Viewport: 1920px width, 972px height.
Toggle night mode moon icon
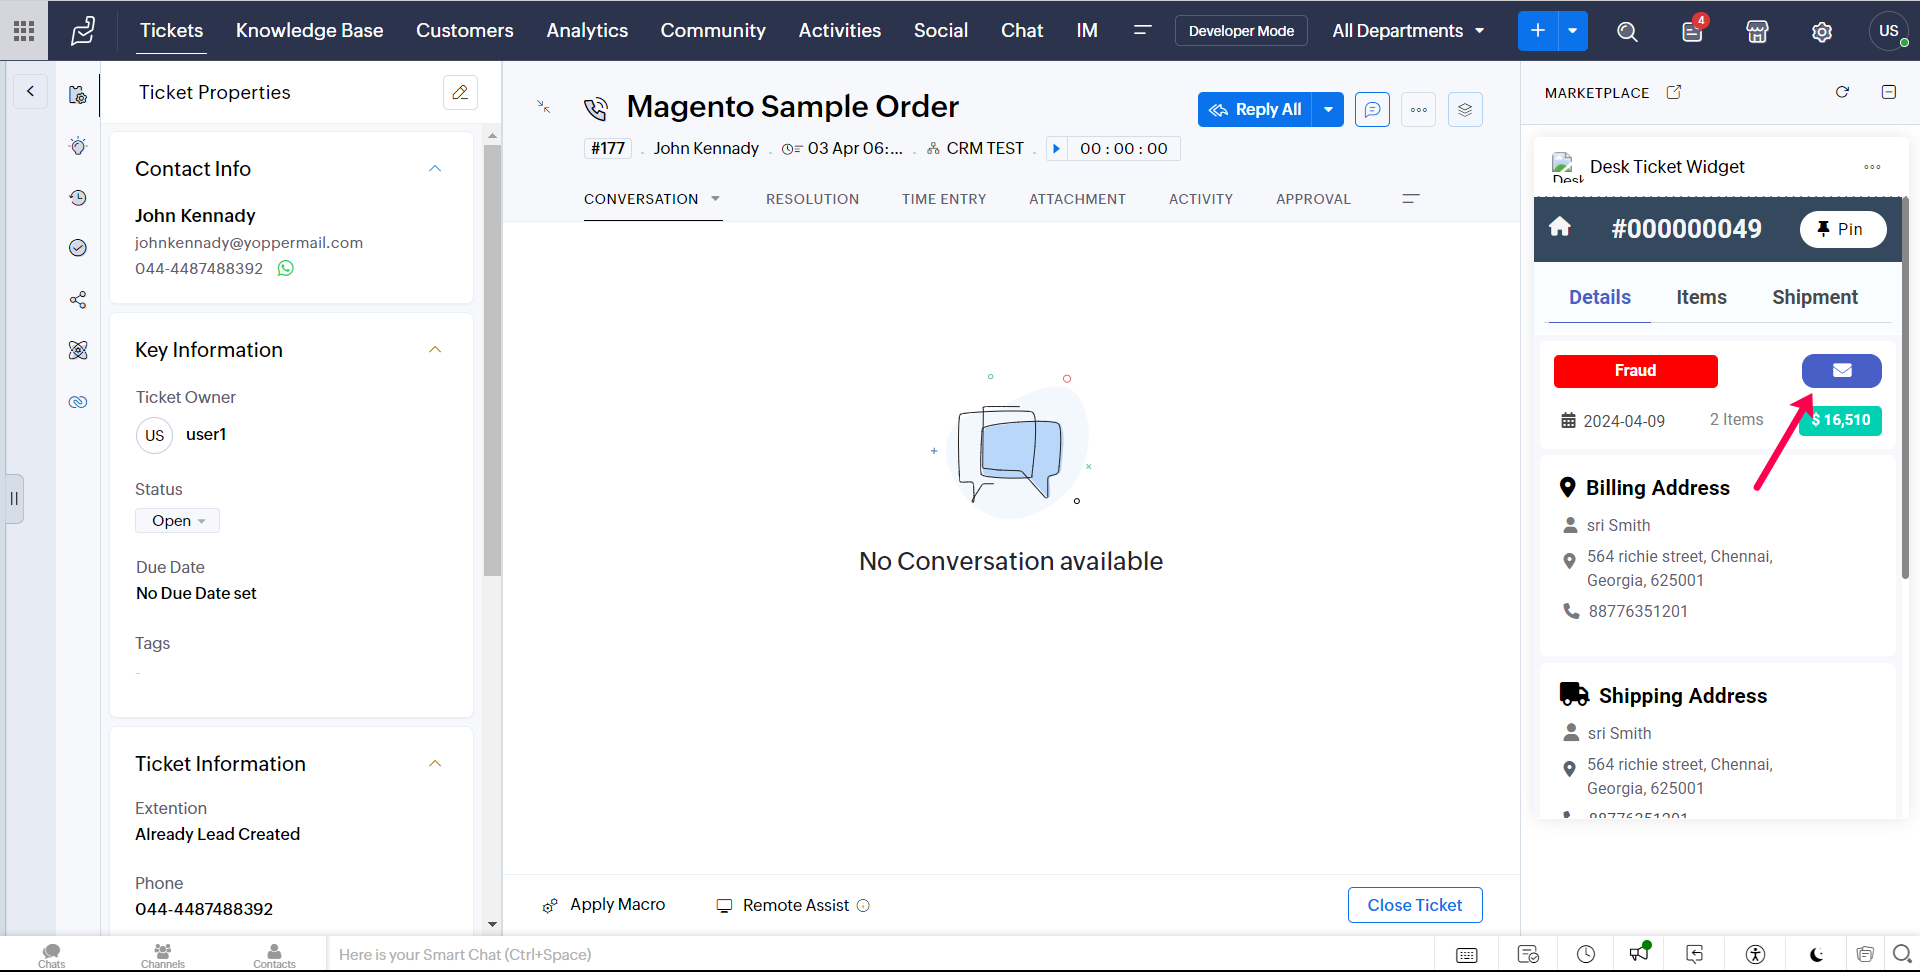point(1816,954)
